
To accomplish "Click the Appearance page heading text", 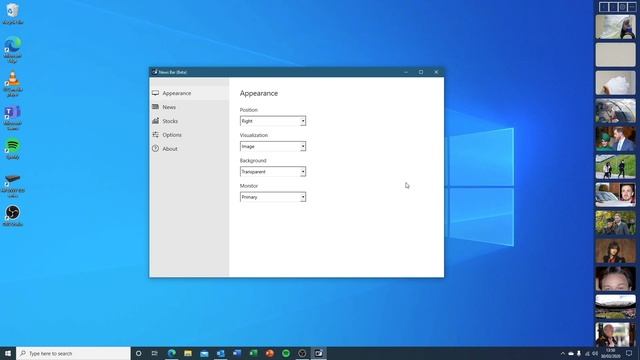I will tap(259, 93).
